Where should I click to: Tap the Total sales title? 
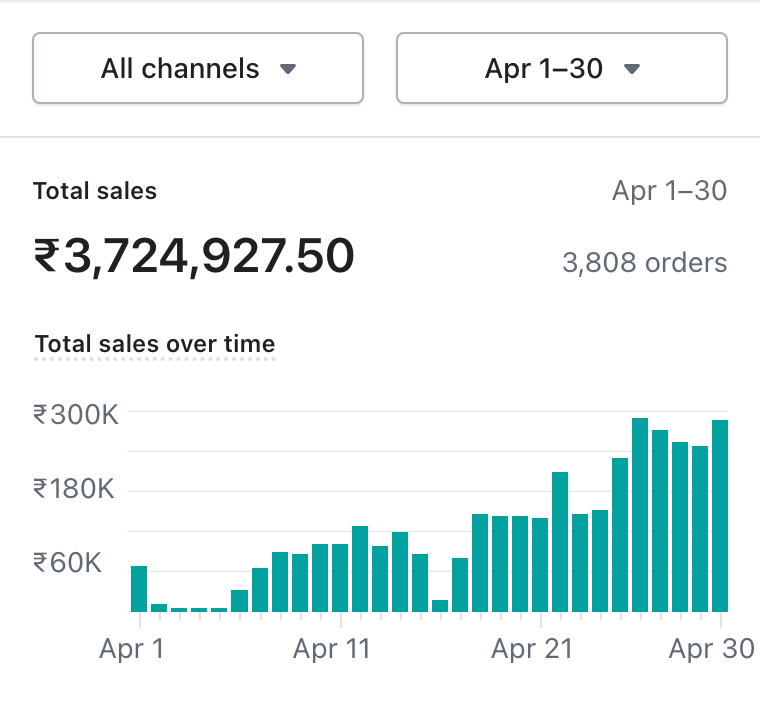95,191
